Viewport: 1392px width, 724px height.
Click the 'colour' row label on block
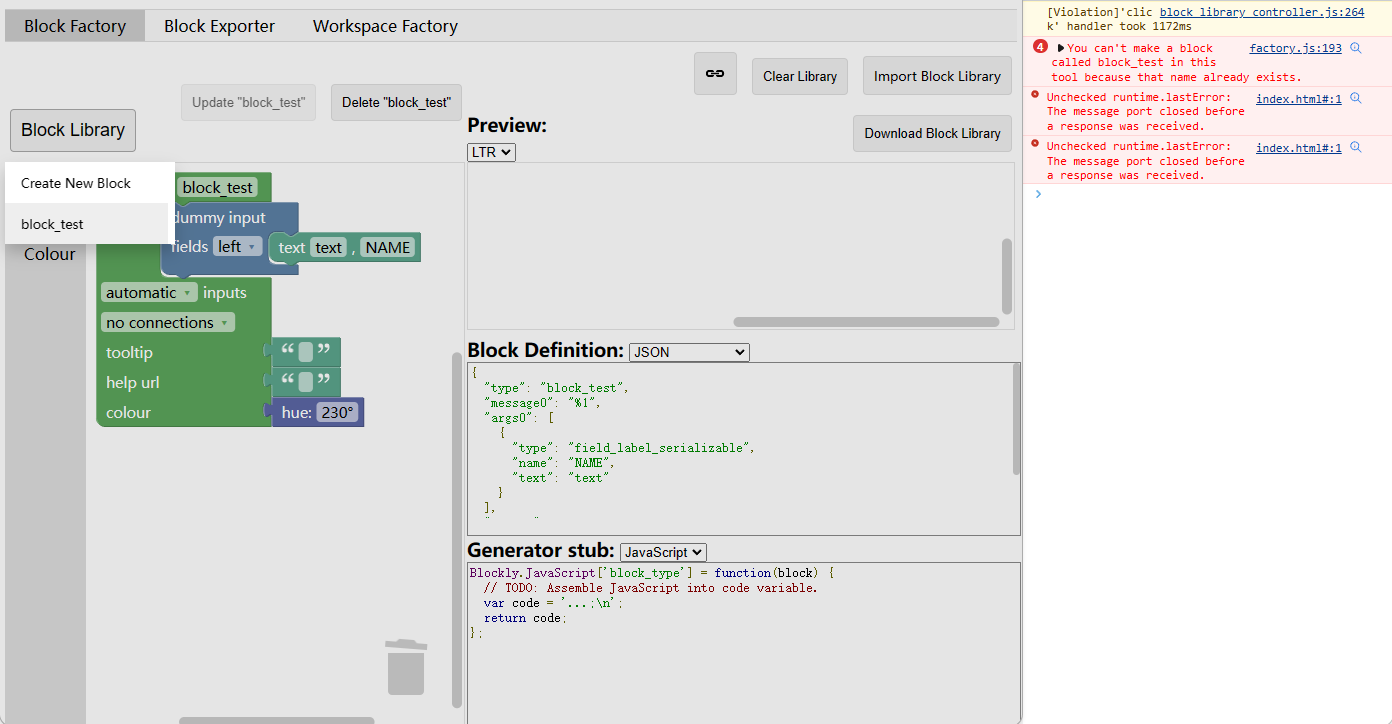(x=128, y=412)
